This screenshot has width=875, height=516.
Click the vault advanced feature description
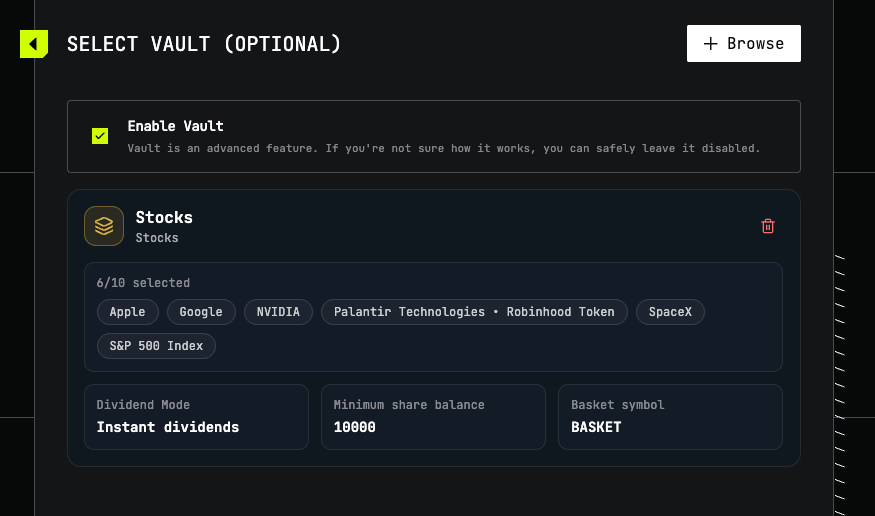444,148
